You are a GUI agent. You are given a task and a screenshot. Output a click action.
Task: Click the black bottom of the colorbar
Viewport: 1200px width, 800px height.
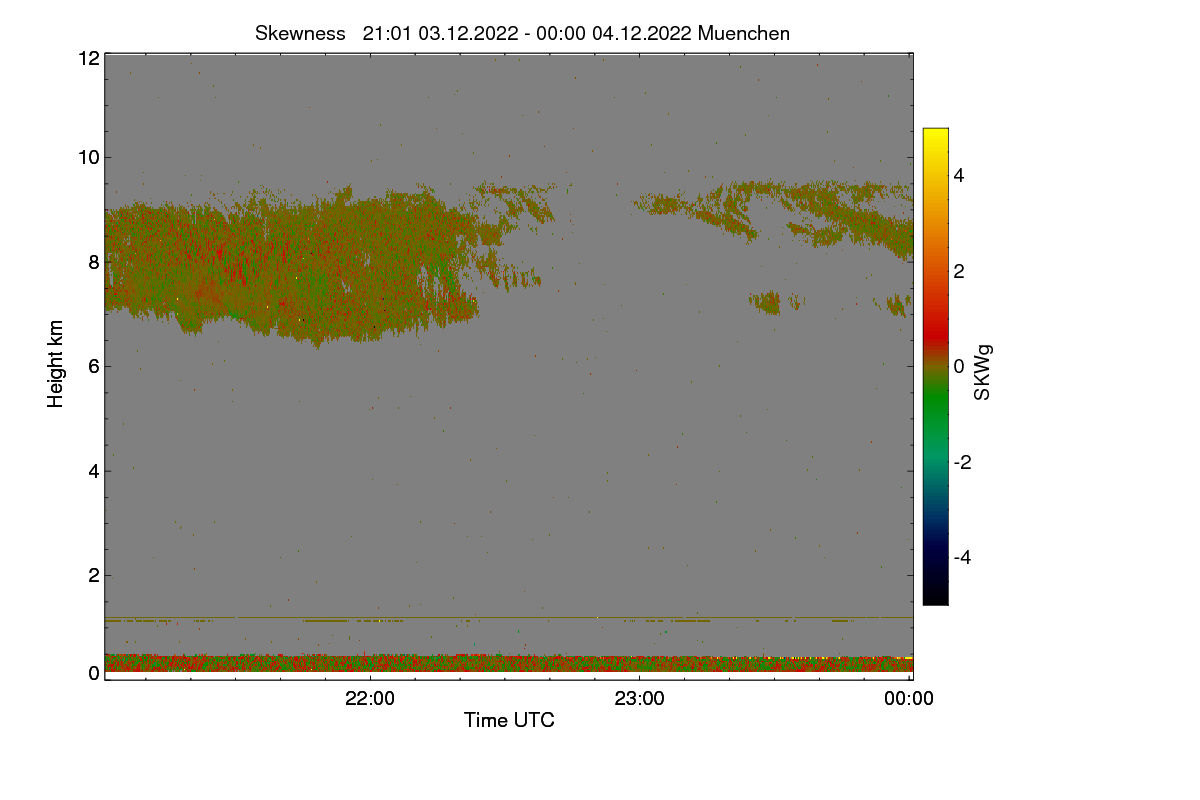pos(935,595)
